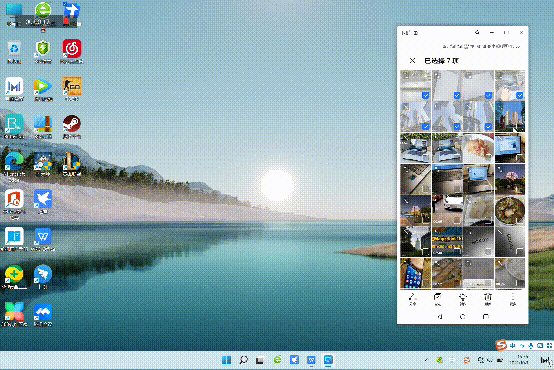Launch the Steam desktop shortcut
554x370 pixels.
[x=72, y=127]
